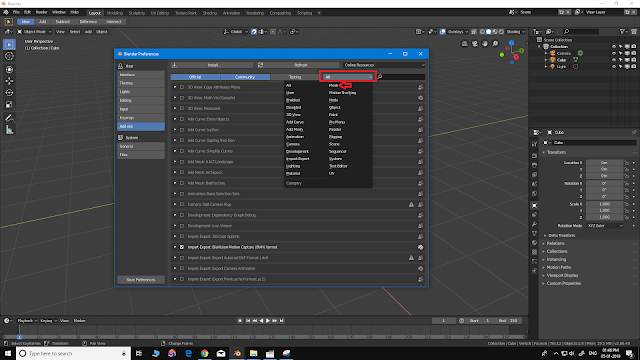The image size is (640, 360).
Task: Open the Object Mode dropdown
Action: (x=34, y=31)
